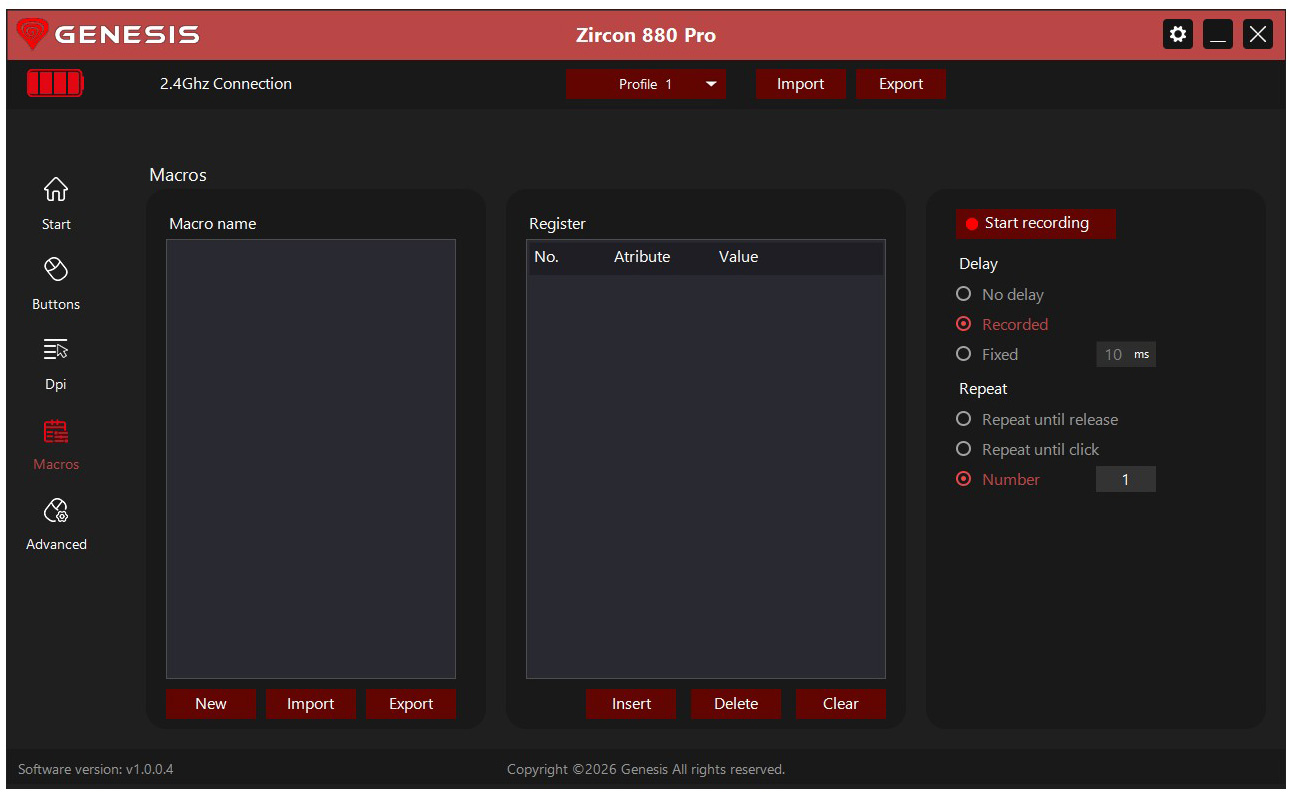Open the Start page from the sidebar
The height and width of the screenshot is (797, 1292).
click(x=56, y=203)
